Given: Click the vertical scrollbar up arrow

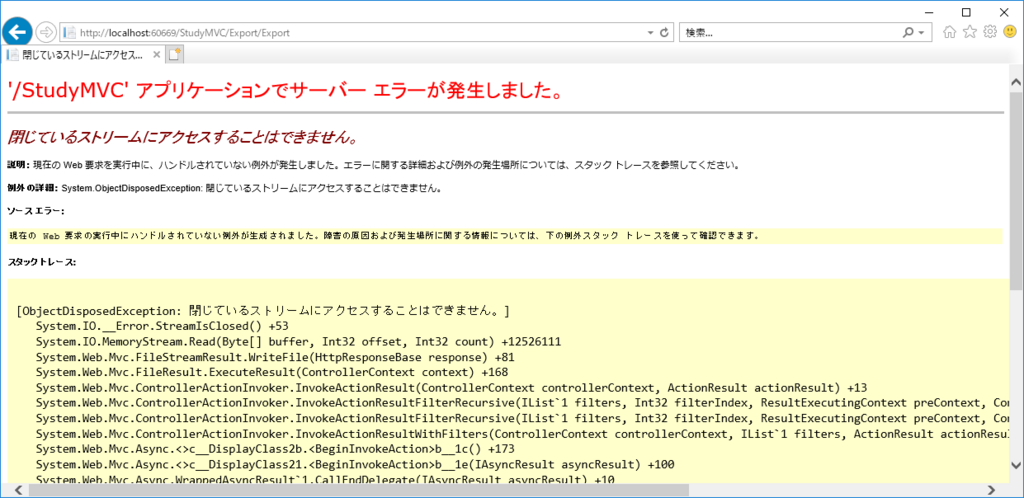Looking at the screenshot, I should (1016, 82).
